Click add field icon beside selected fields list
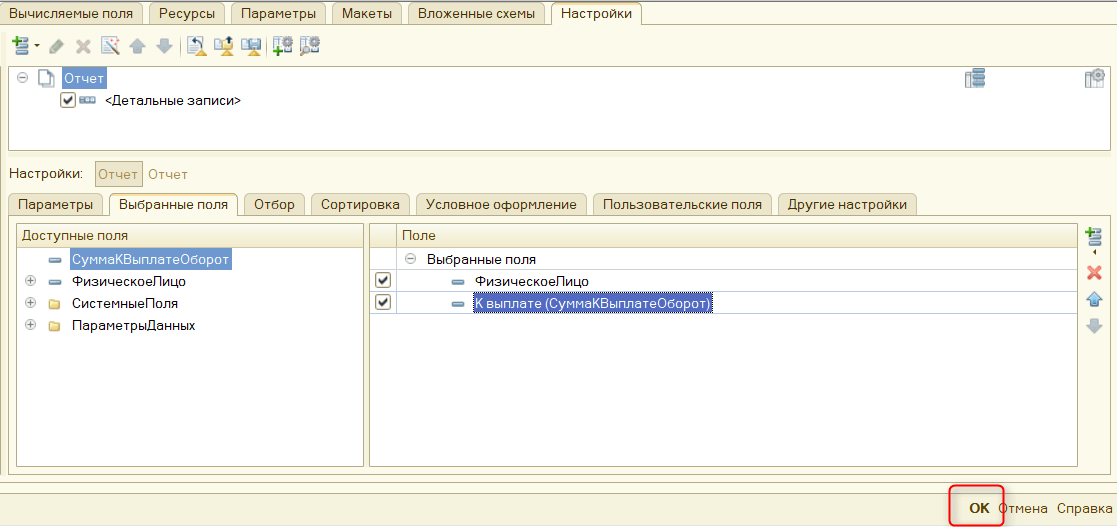This screenshot has width=1117, height=527. pos(1093,238)
